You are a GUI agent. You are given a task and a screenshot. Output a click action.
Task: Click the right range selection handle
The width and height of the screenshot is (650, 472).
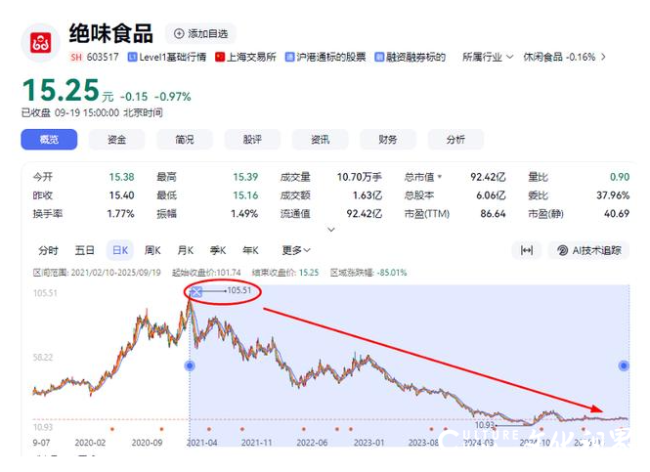coord(625,366)
